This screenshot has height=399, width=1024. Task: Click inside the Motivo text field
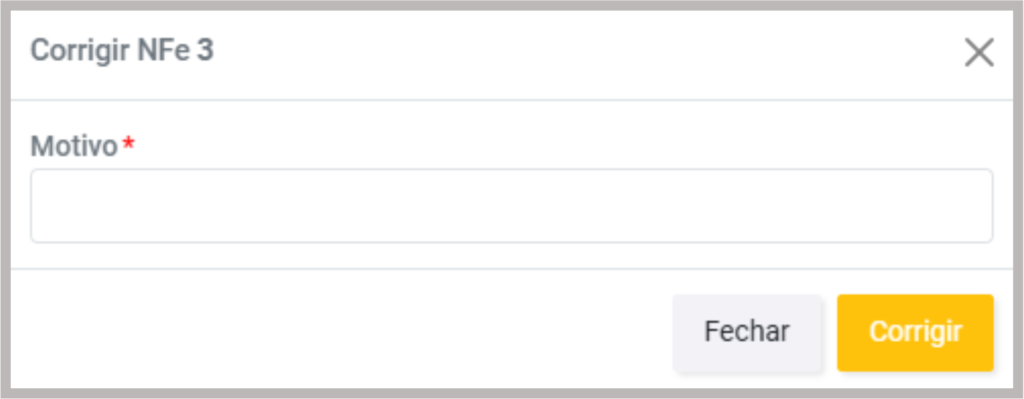point(511,206)
